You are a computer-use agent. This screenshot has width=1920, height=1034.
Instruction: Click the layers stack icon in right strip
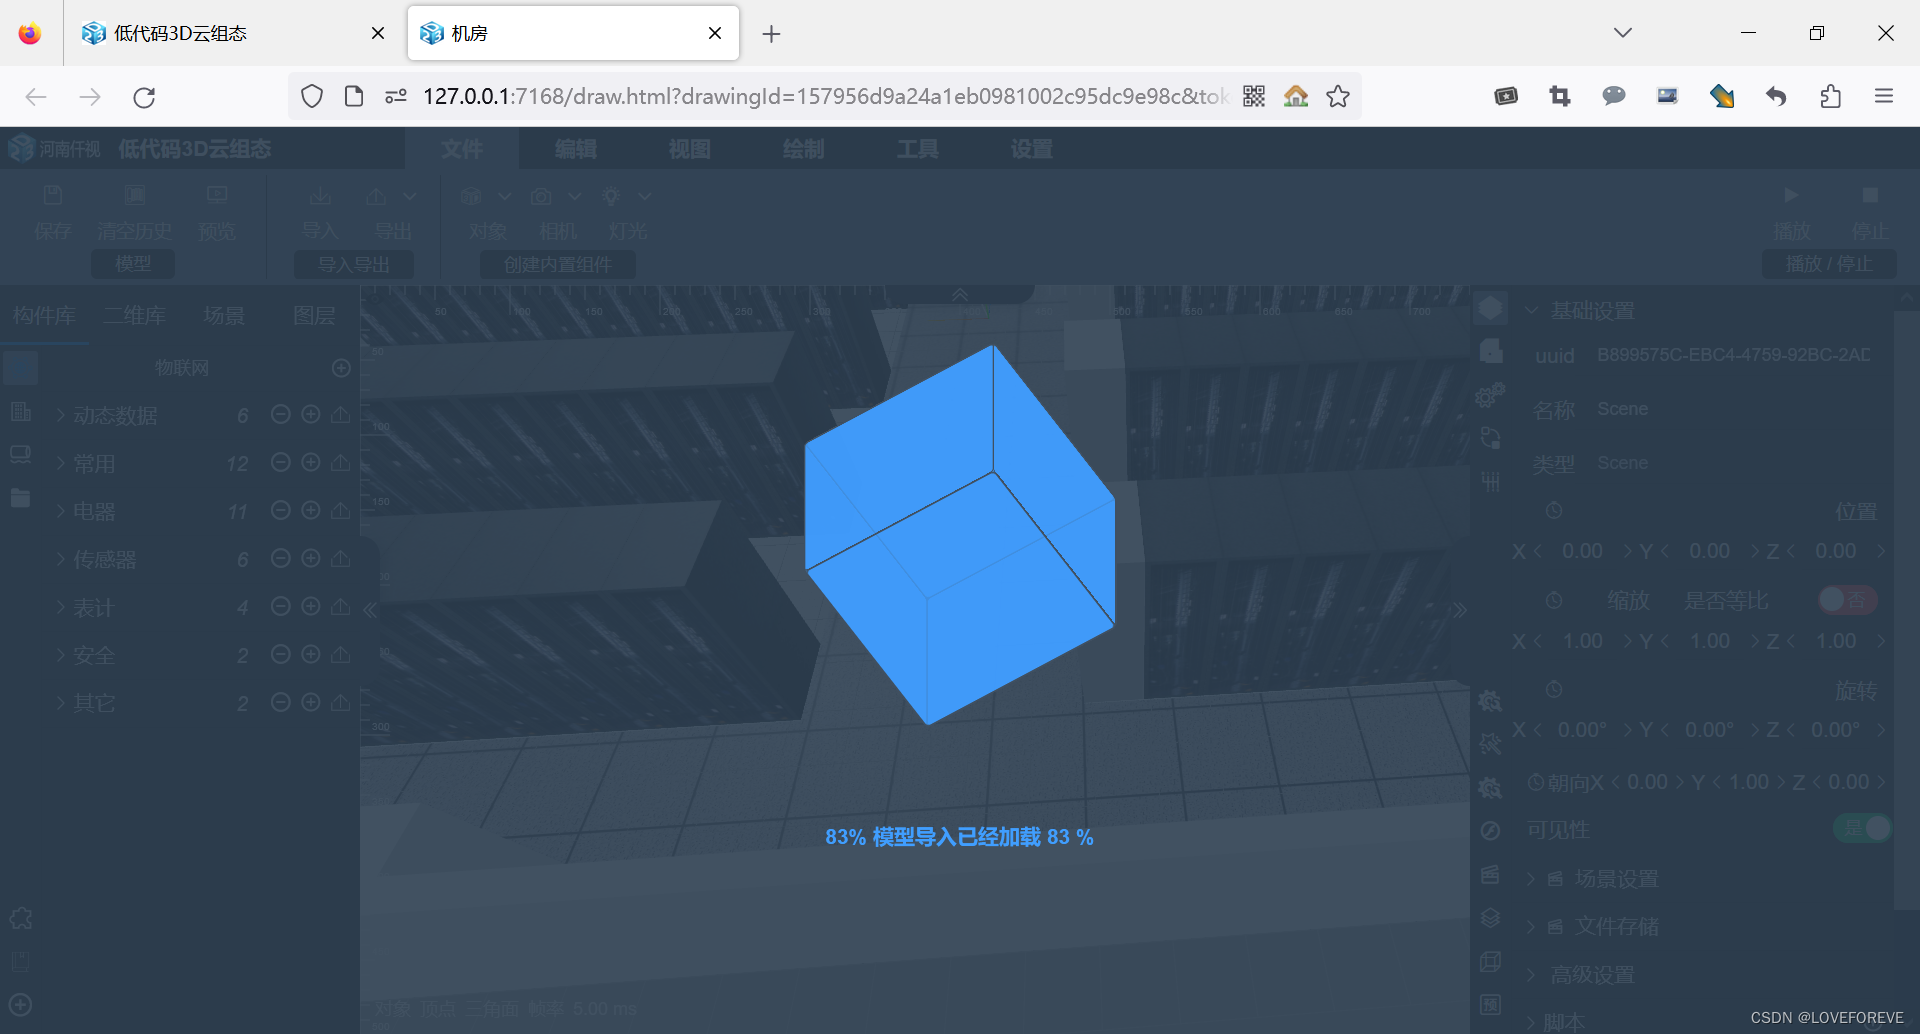[x=1490, y=917]
